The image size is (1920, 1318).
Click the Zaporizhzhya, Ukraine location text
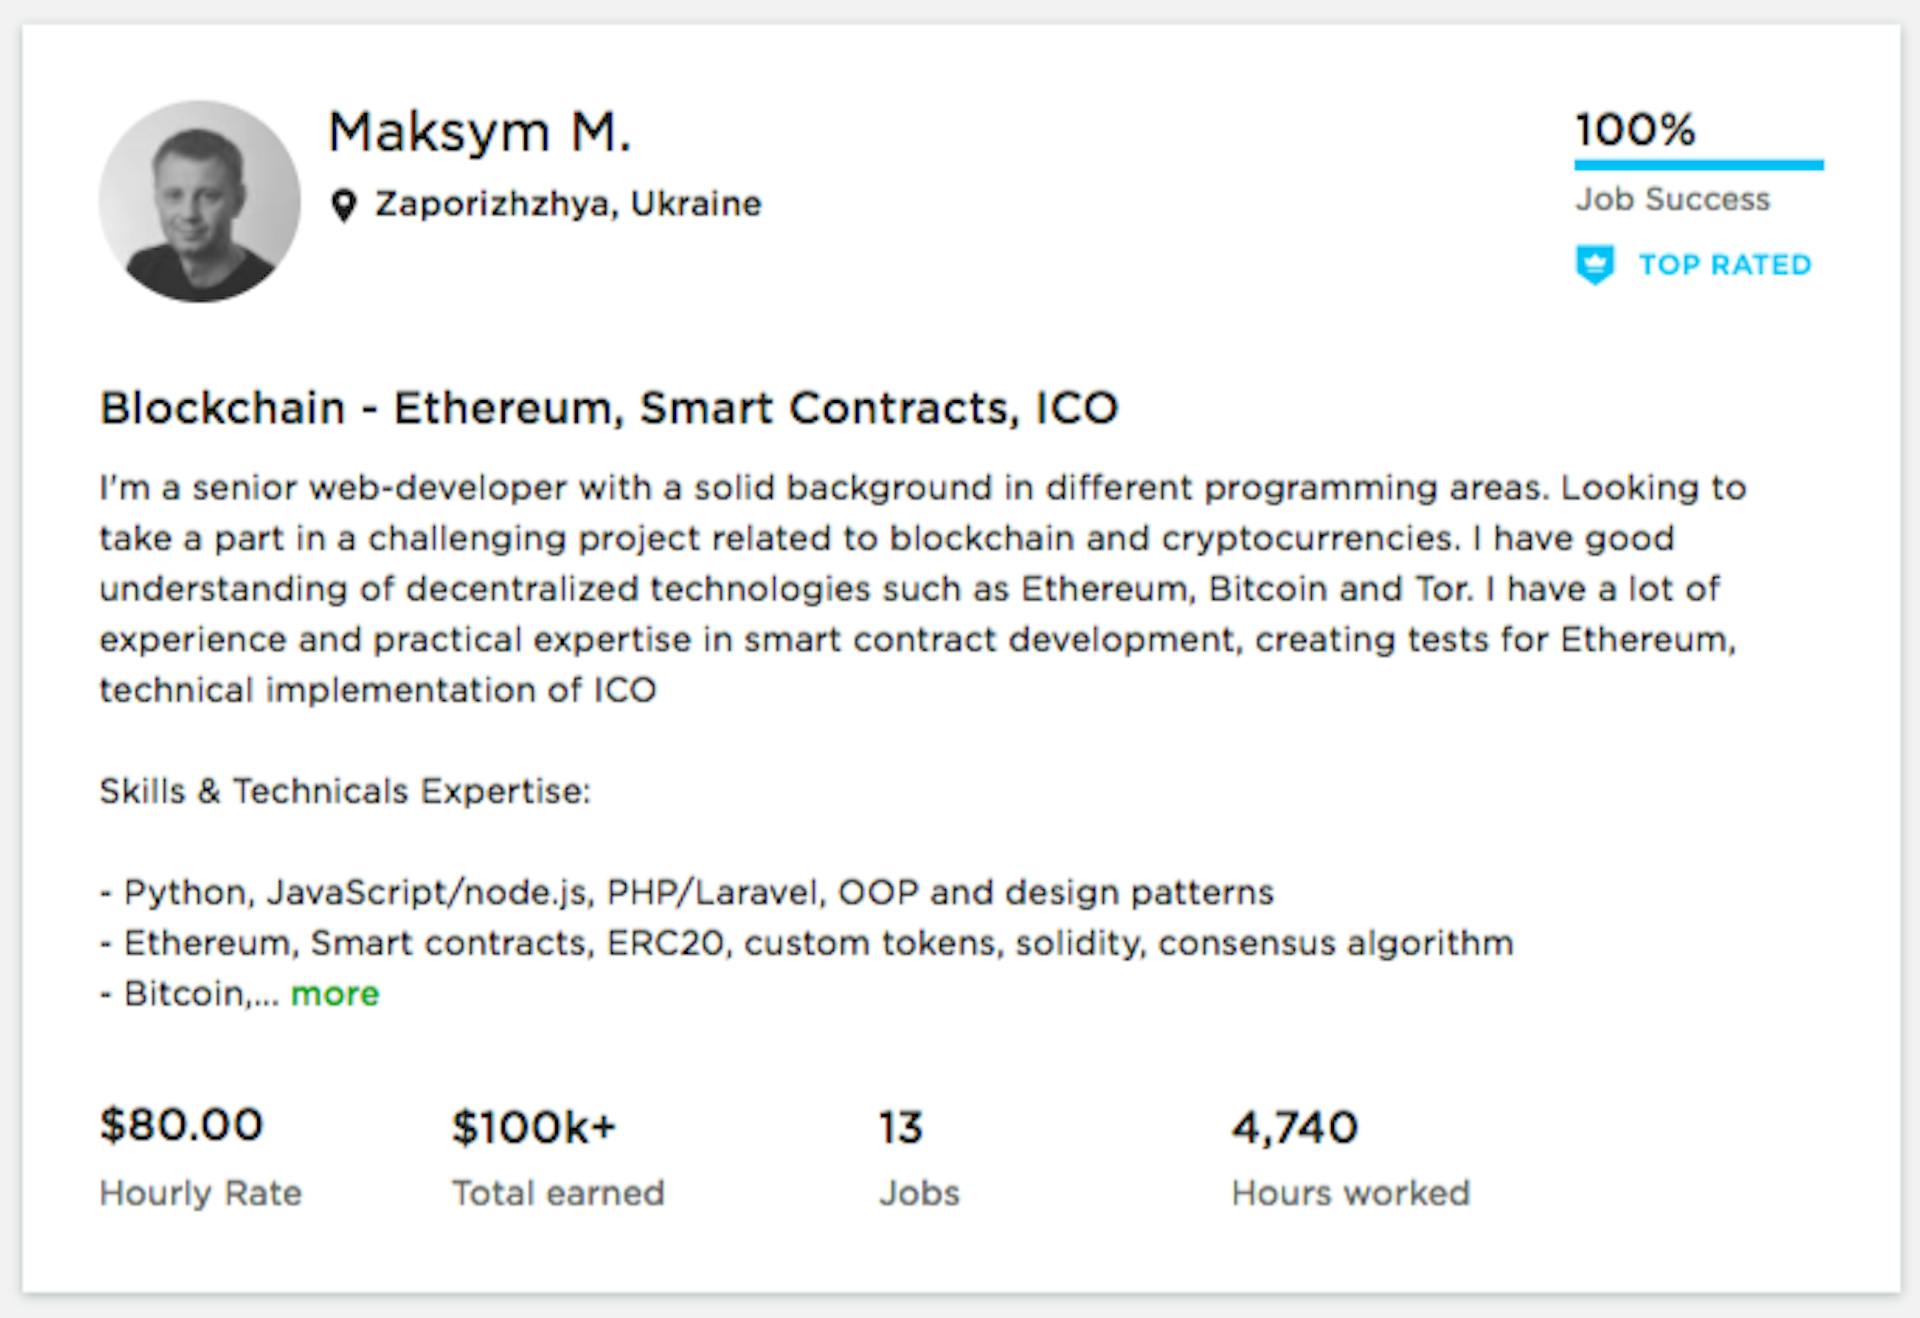tap(568, 204)
